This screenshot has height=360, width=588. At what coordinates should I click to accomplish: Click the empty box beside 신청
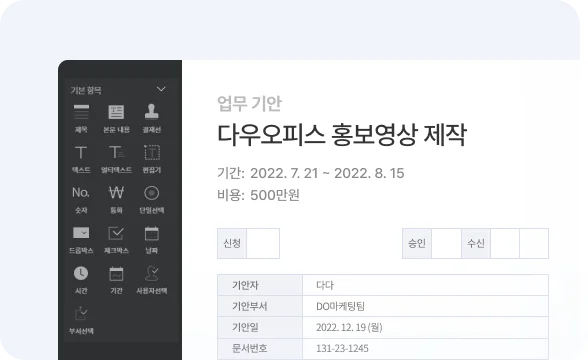click(263, 243)
